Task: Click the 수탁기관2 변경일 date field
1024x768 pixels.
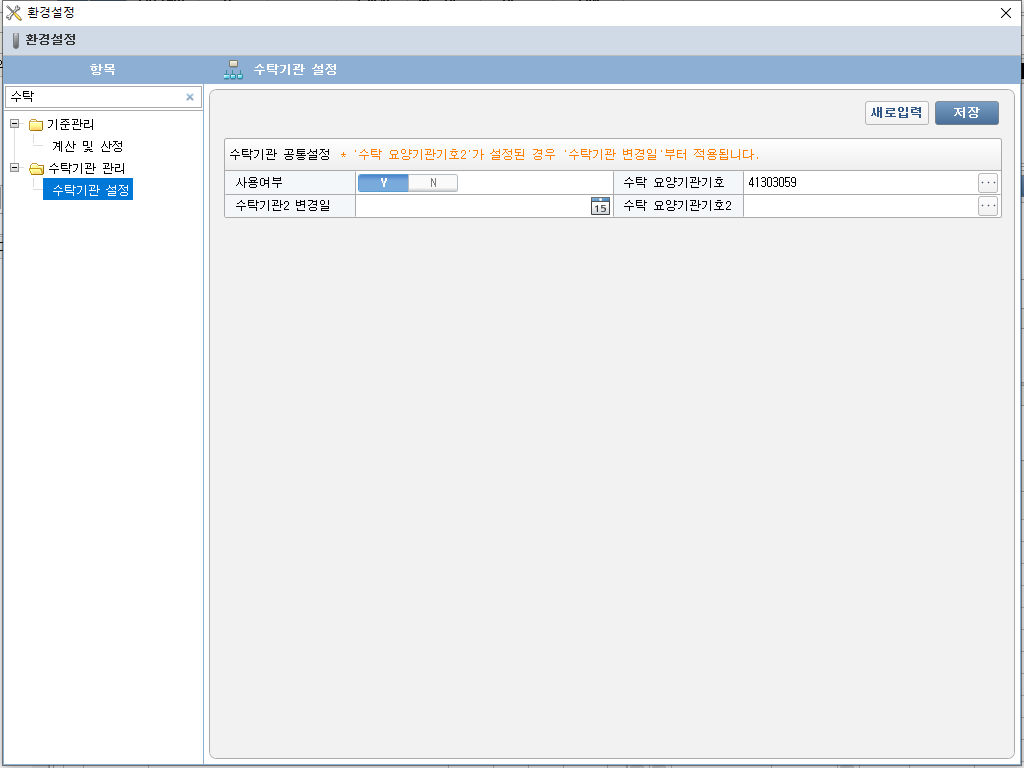Action: click(x=472, y=207)
